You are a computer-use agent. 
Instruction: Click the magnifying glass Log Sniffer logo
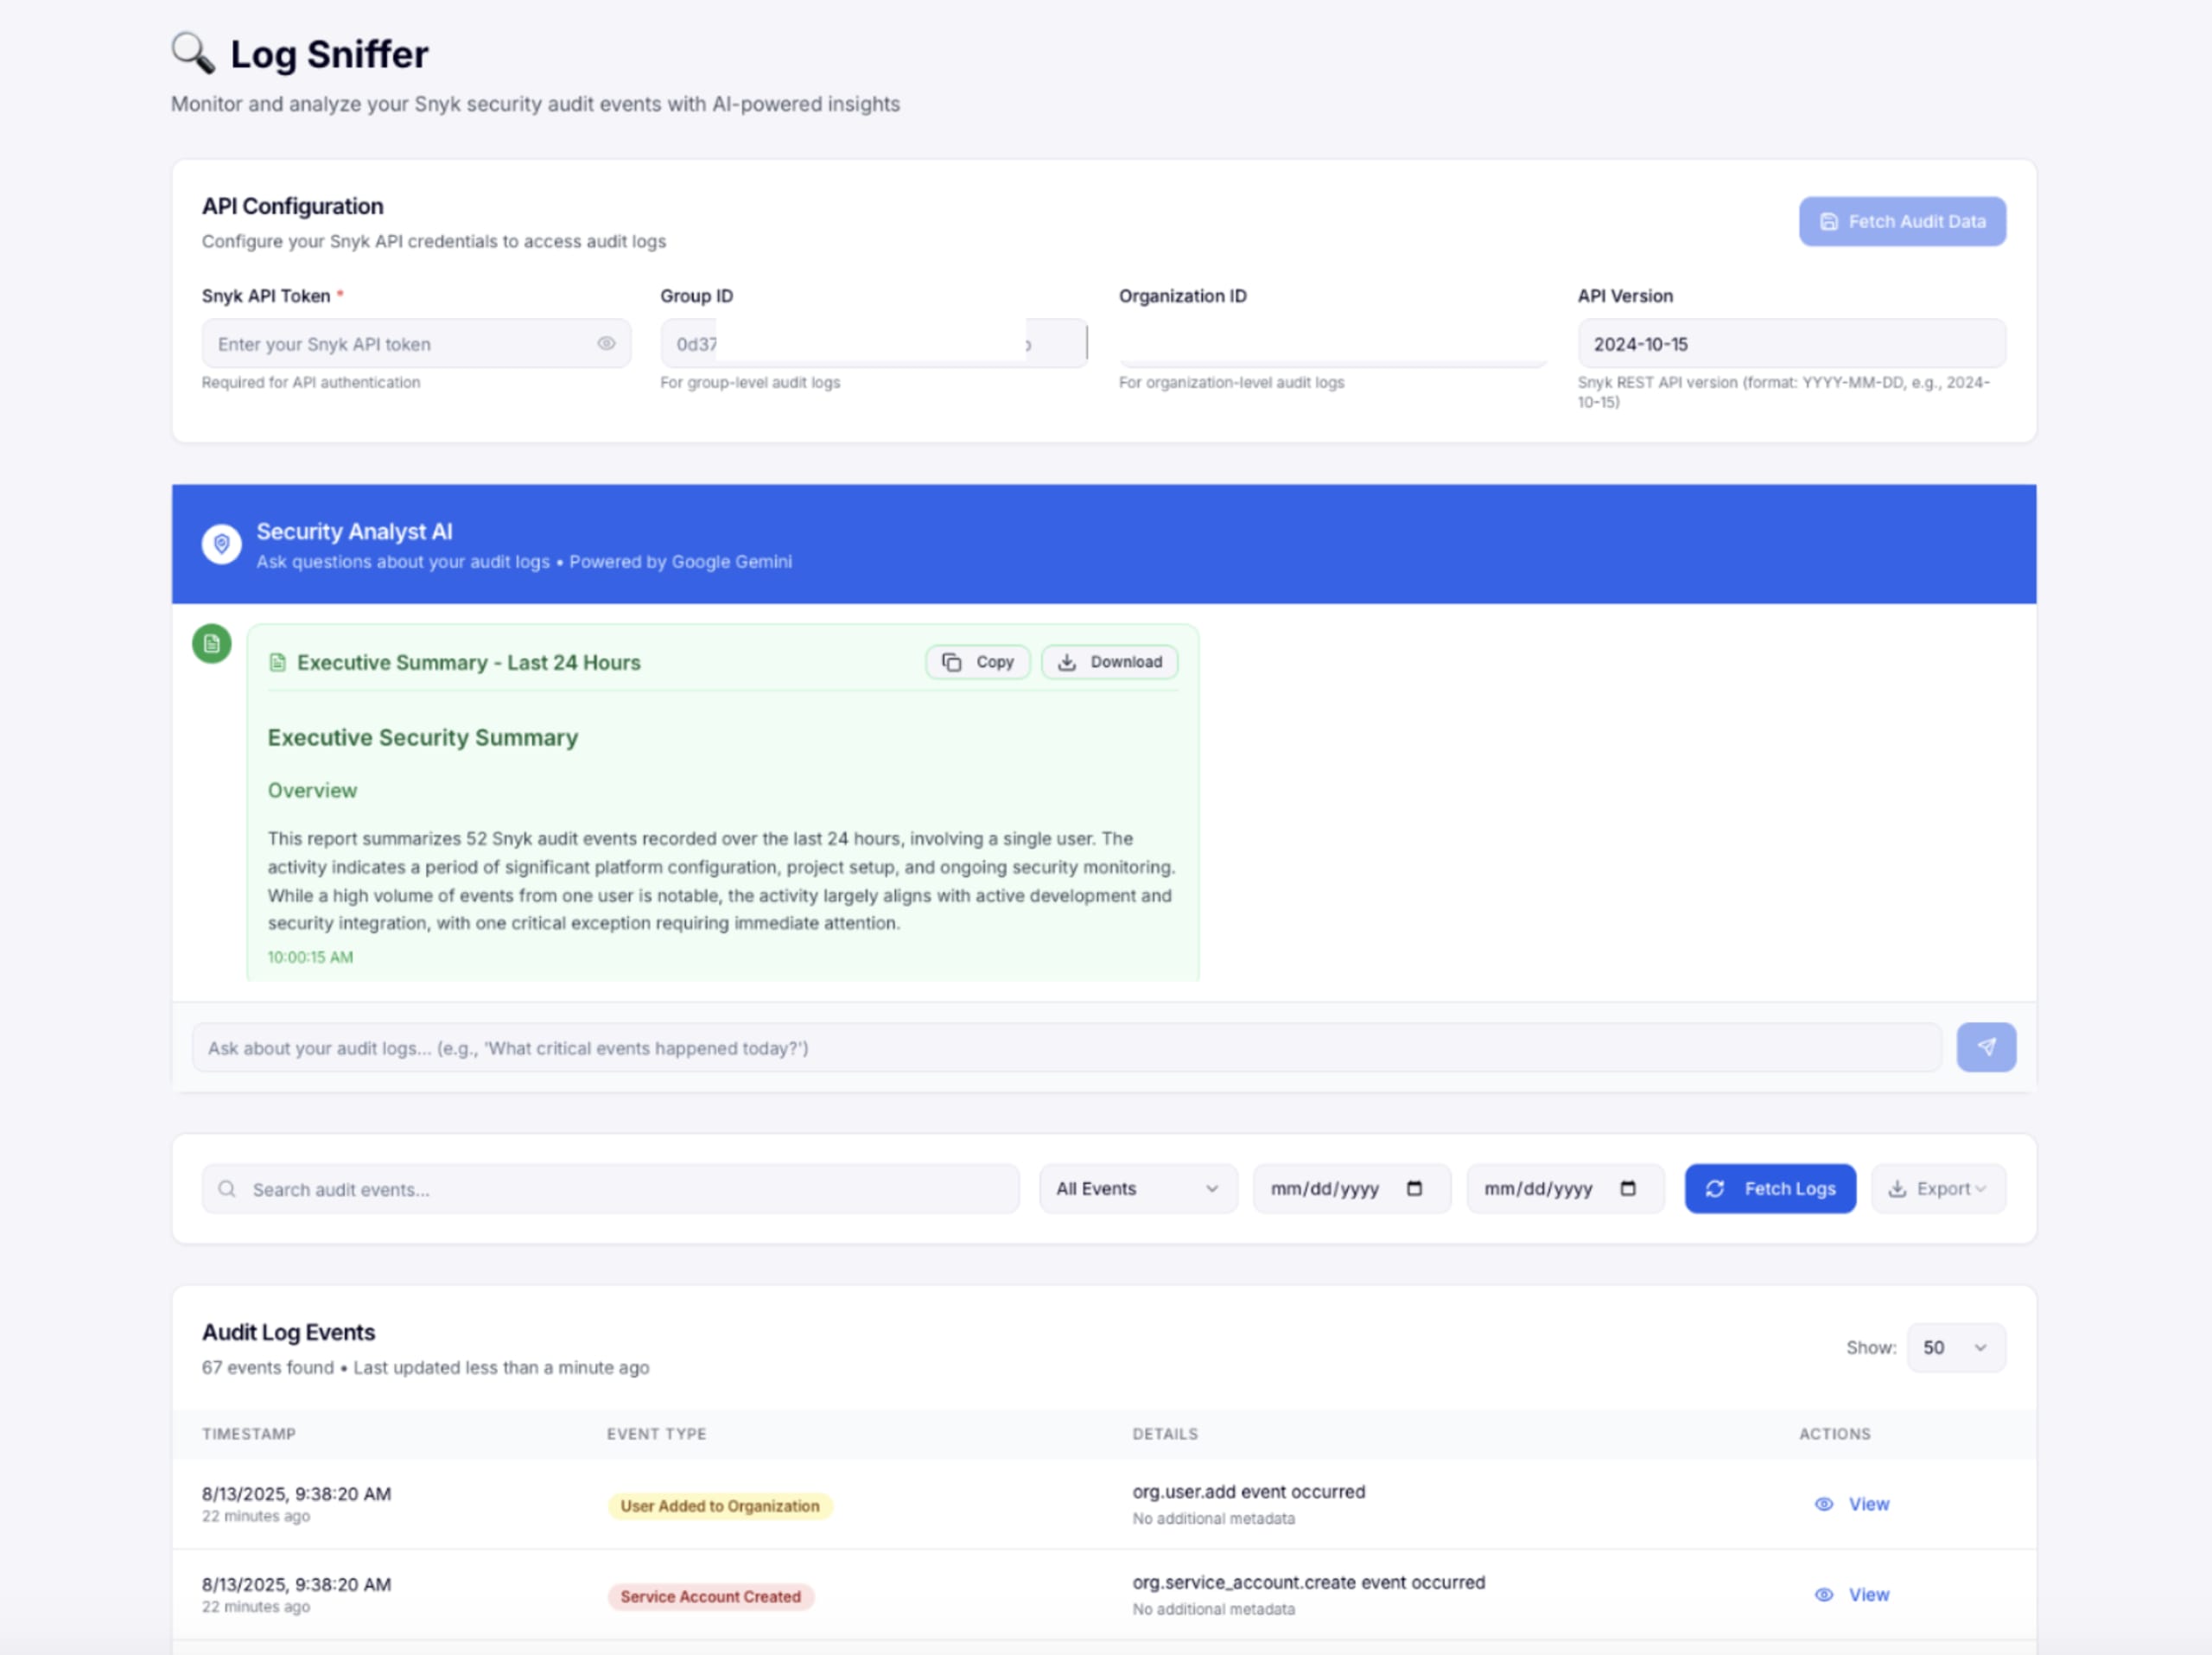[x=192, y=53]
